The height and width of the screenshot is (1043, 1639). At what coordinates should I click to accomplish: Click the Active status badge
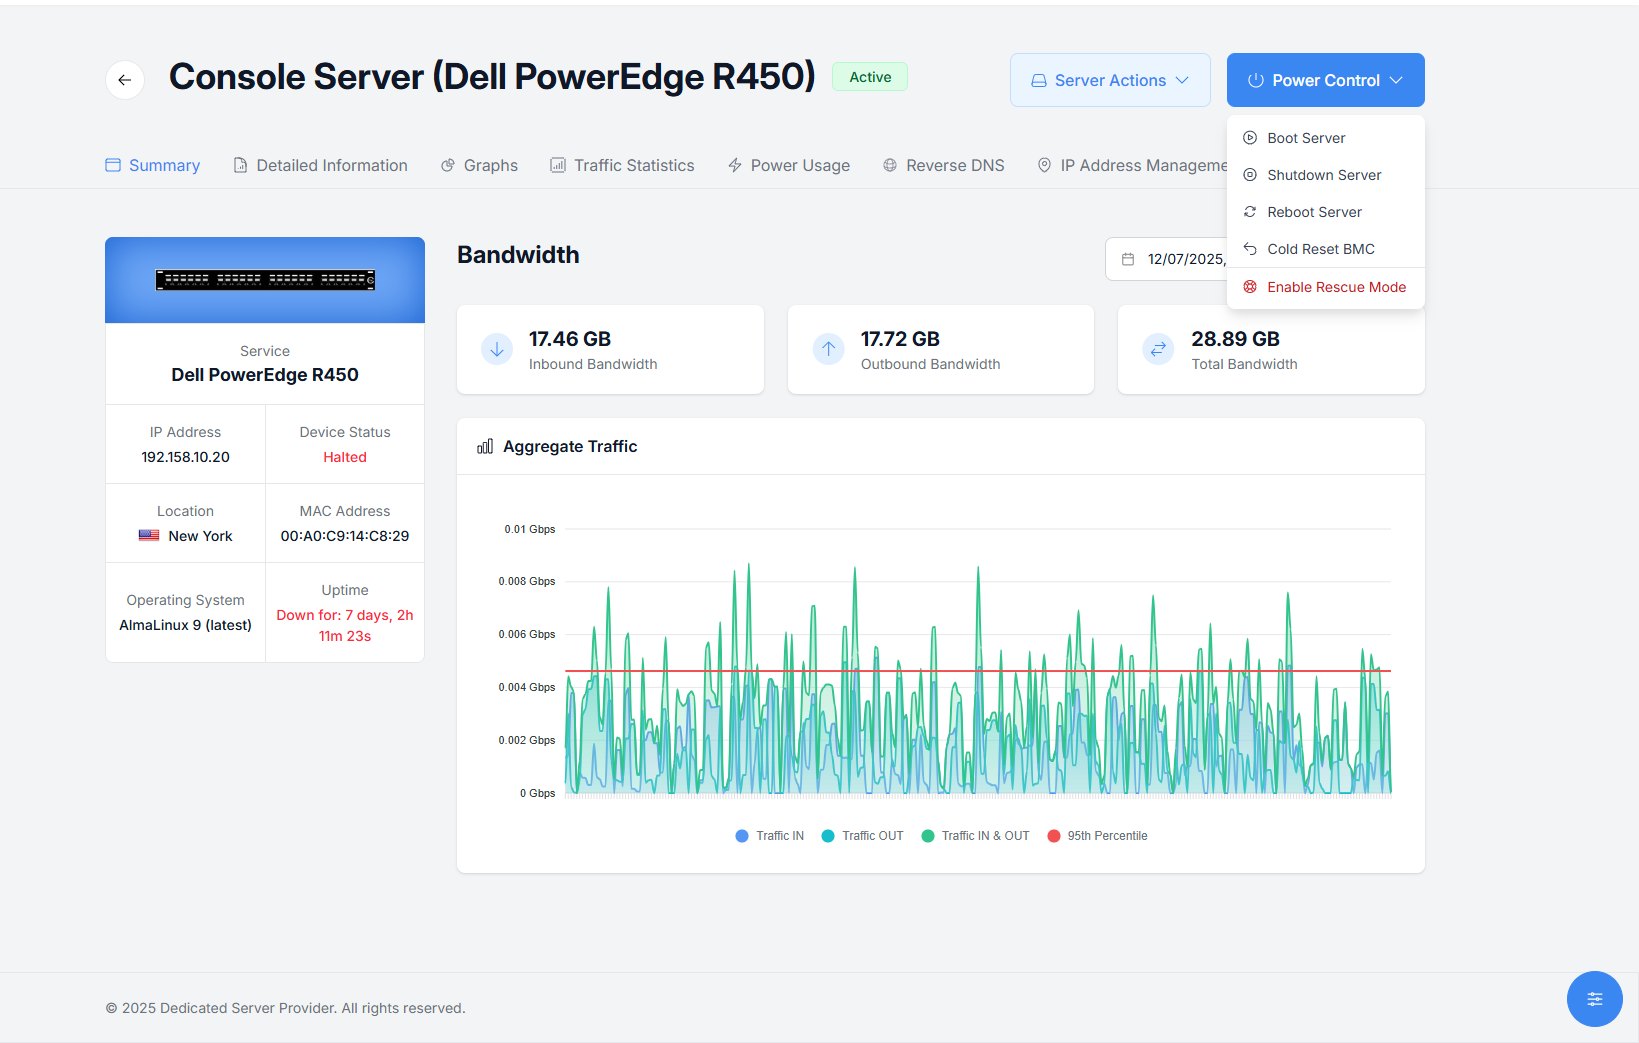pos(870,77)
